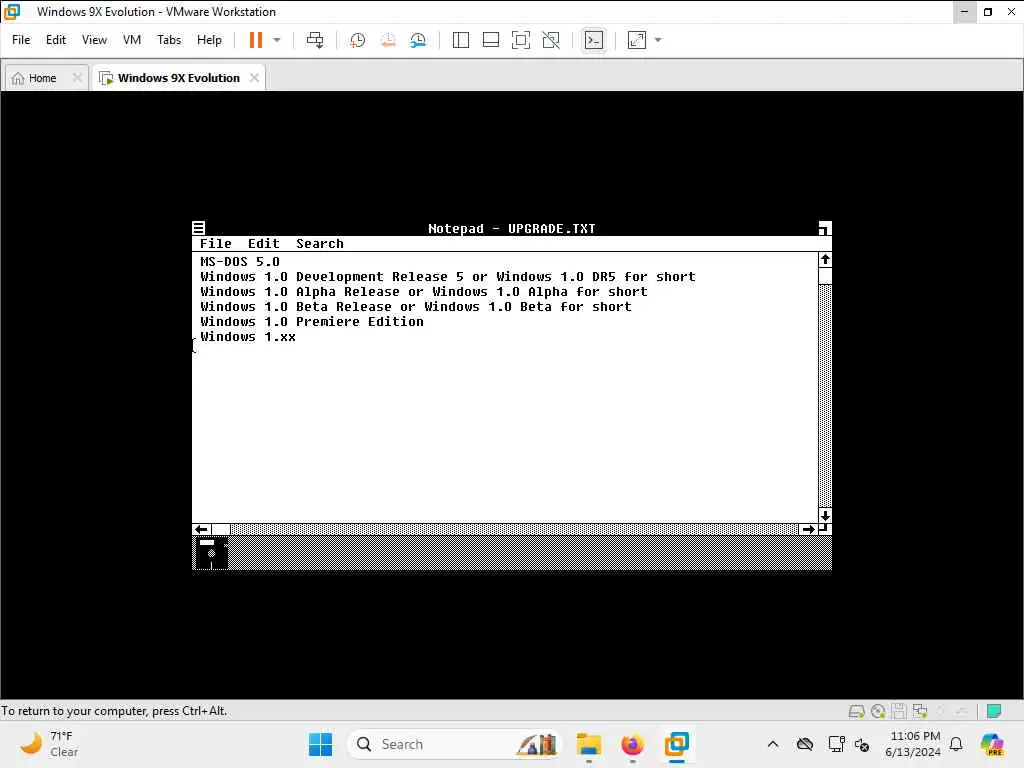Click Notepad vertical scroll up arrow

point(825,260)
